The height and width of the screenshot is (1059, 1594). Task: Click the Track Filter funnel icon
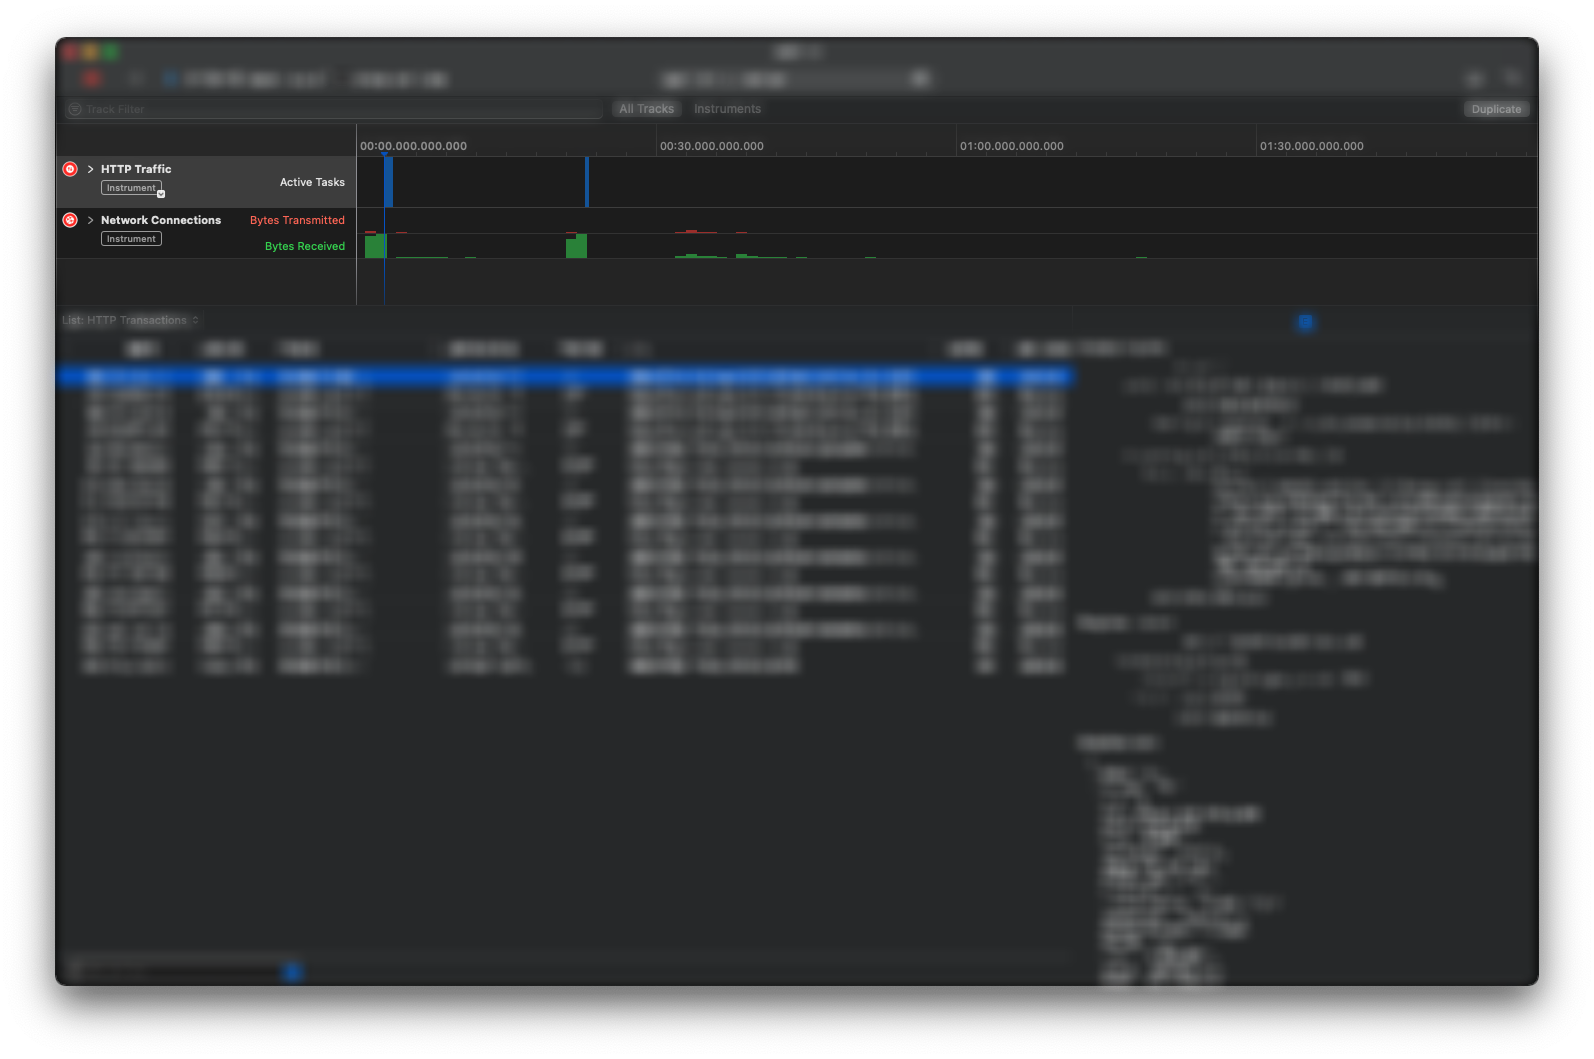75,109
